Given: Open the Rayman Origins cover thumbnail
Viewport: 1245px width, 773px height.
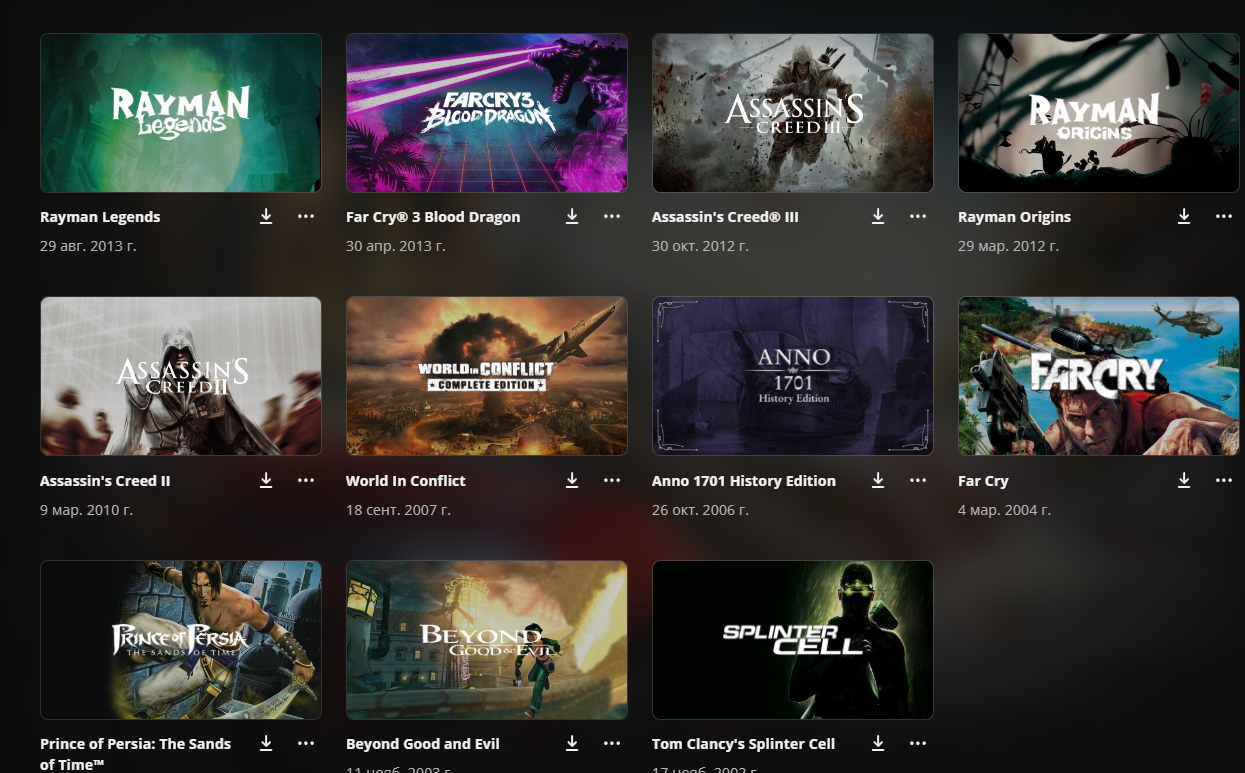Looking at the screenshot, I should [1098, 113].
